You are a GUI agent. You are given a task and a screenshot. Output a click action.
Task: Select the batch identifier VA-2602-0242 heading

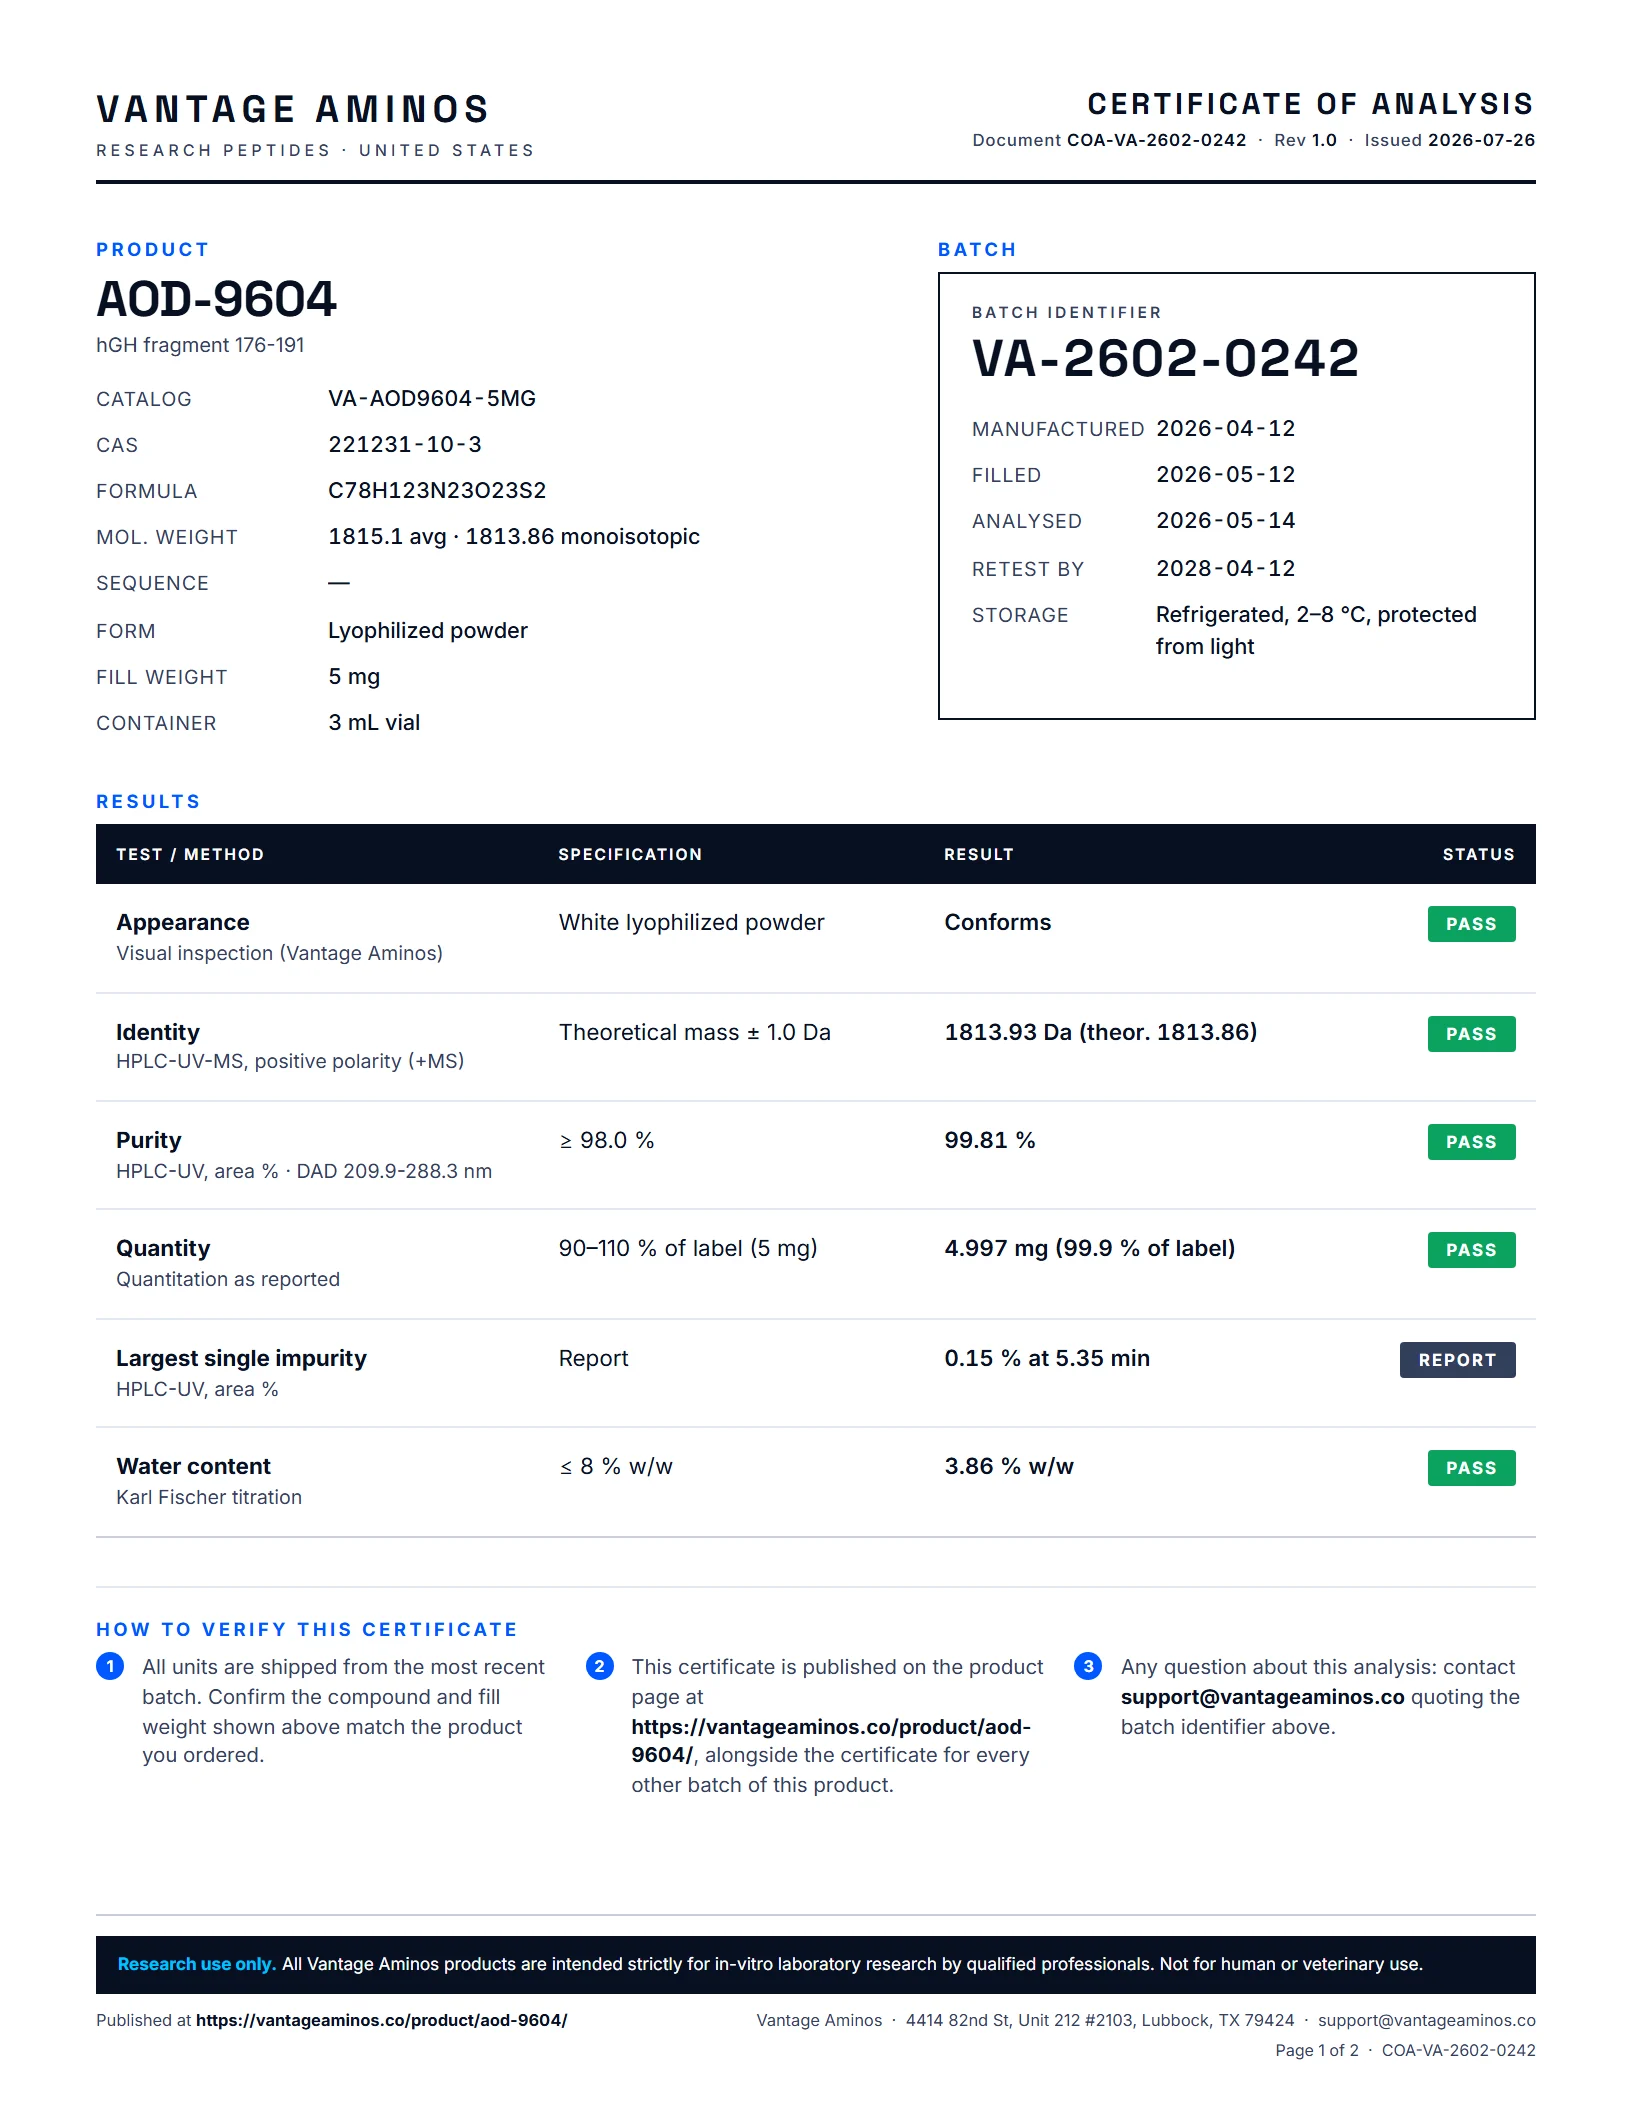[1165, 358]
